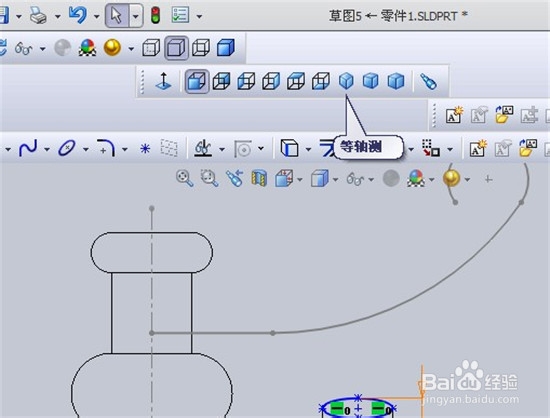The width and height of the screenshot is (550, 418).
Task: Select the Point sketch tool
Action: [x=145, y=149]
